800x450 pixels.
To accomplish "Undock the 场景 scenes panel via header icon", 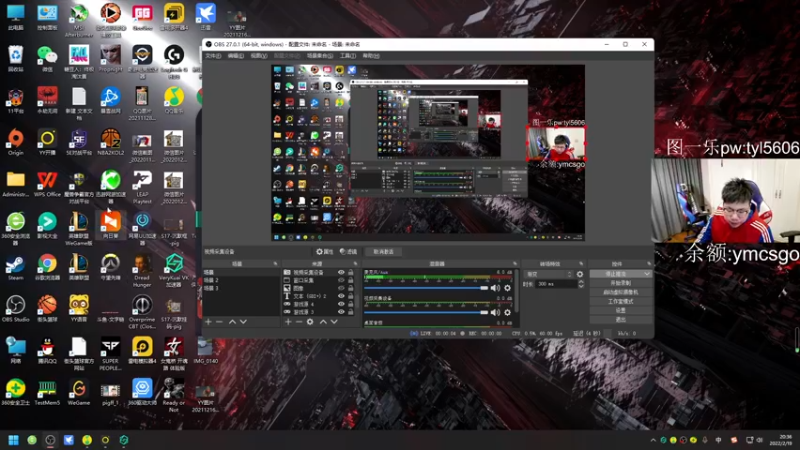I will point(275,264).
